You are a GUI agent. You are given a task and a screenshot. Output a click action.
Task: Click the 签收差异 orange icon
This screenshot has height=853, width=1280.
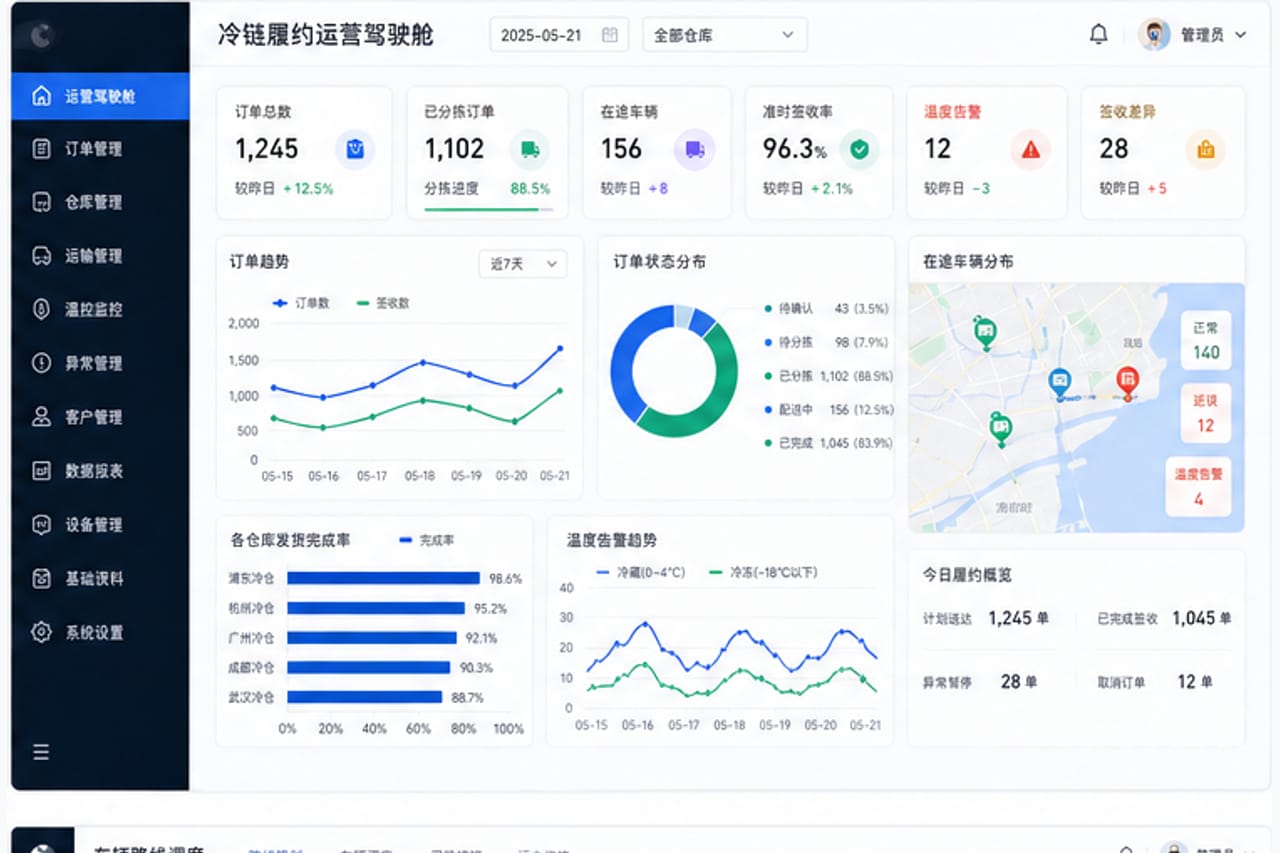[x=1205, y=149]
